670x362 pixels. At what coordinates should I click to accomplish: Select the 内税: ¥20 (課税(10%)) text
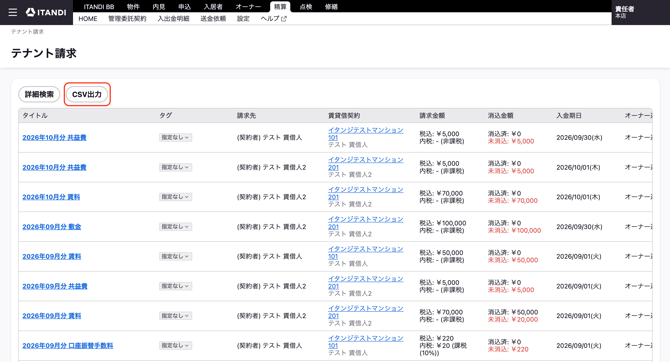443,349
